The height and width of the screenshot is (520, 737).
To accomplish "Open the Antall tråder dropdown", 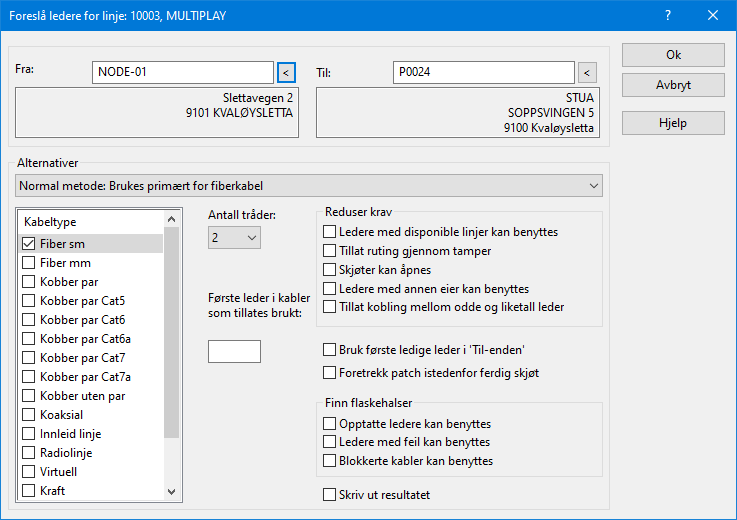I will click(234, 237).
